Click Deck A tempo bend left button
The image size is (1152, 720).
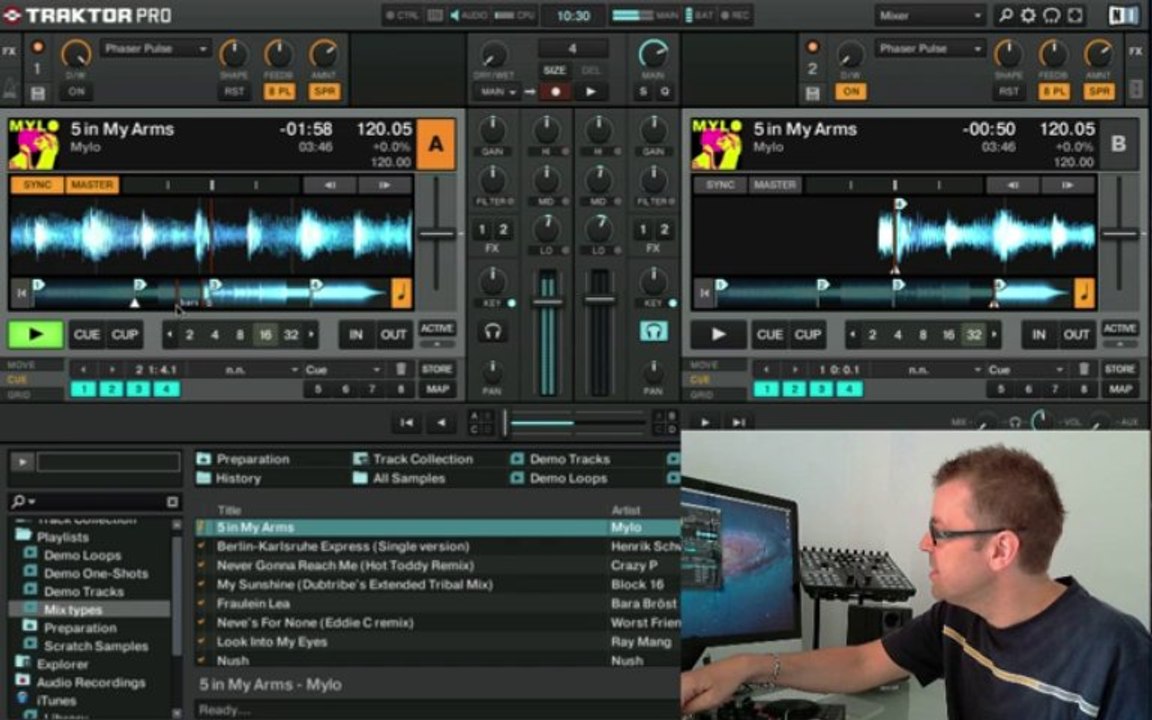[x=329, y=185]
